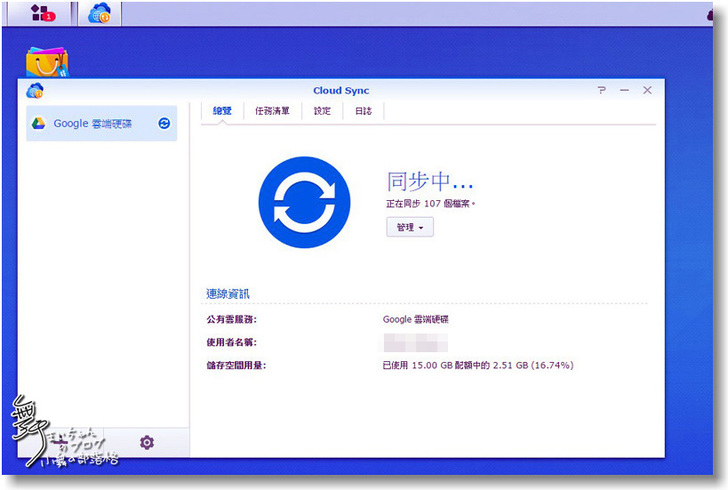Expand the 管理 dropdown button
The image size is (728, 490).
(410, 228)
